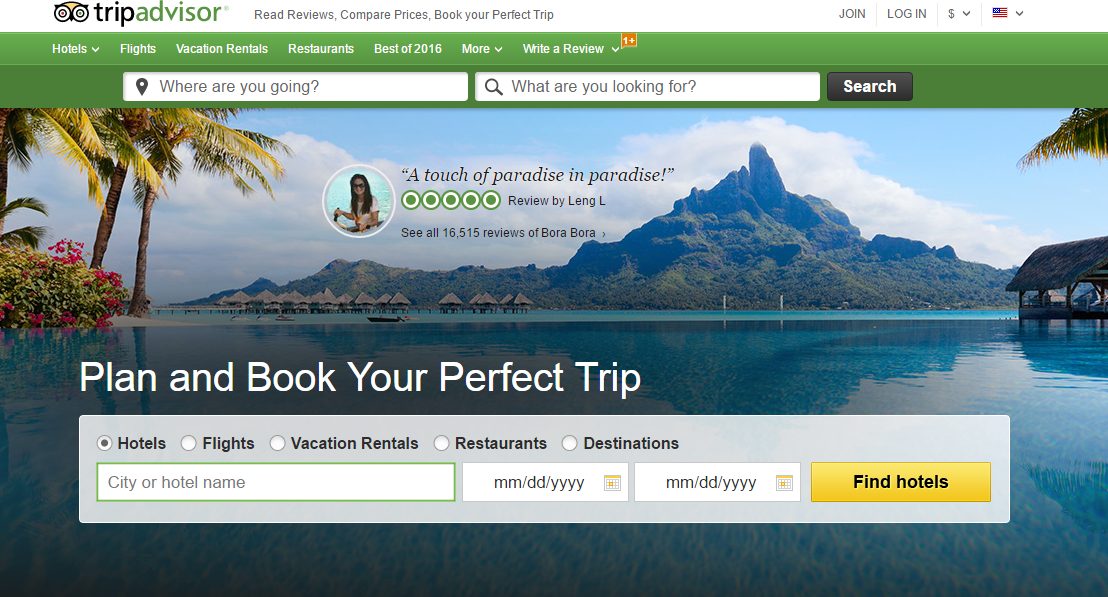Click the TripAdvisor owl logo
The height and width of the screenshot is (597, 1108).
pyautogui.click(x=71, y=12)
